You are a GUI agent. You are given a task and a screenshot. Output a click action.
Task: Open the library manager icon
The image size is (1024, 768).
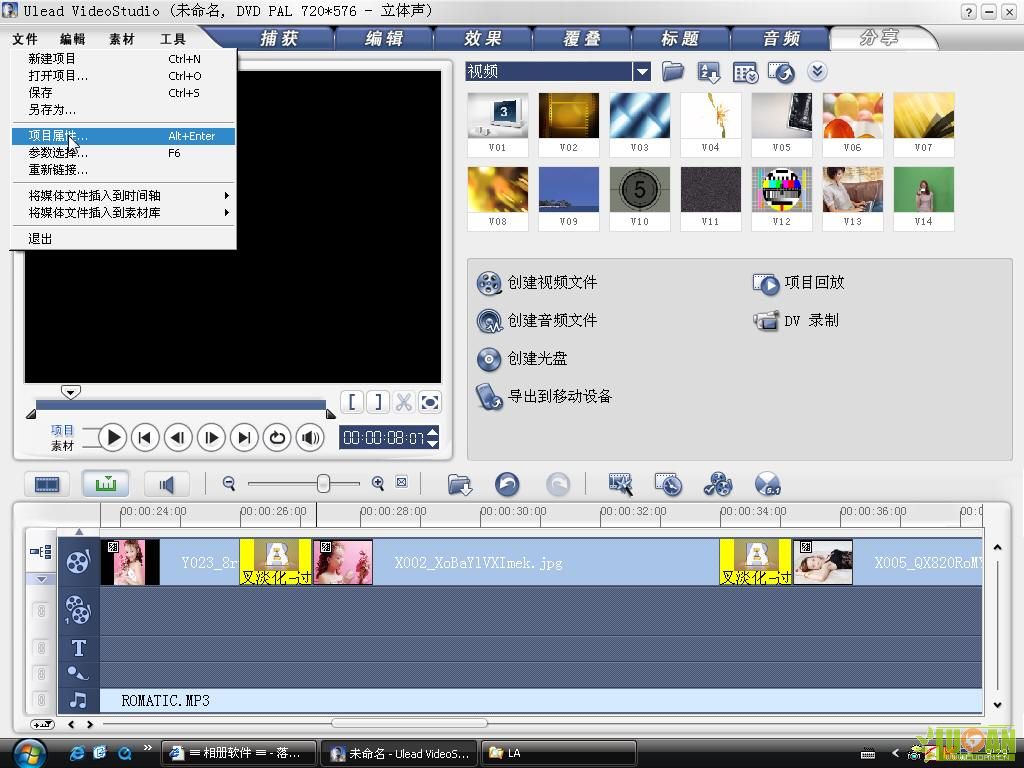click(745, 72)
